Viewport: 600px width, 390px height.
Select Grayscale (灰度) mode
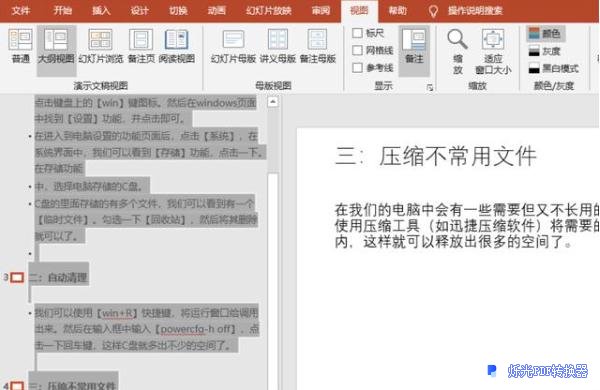[545, 51]
